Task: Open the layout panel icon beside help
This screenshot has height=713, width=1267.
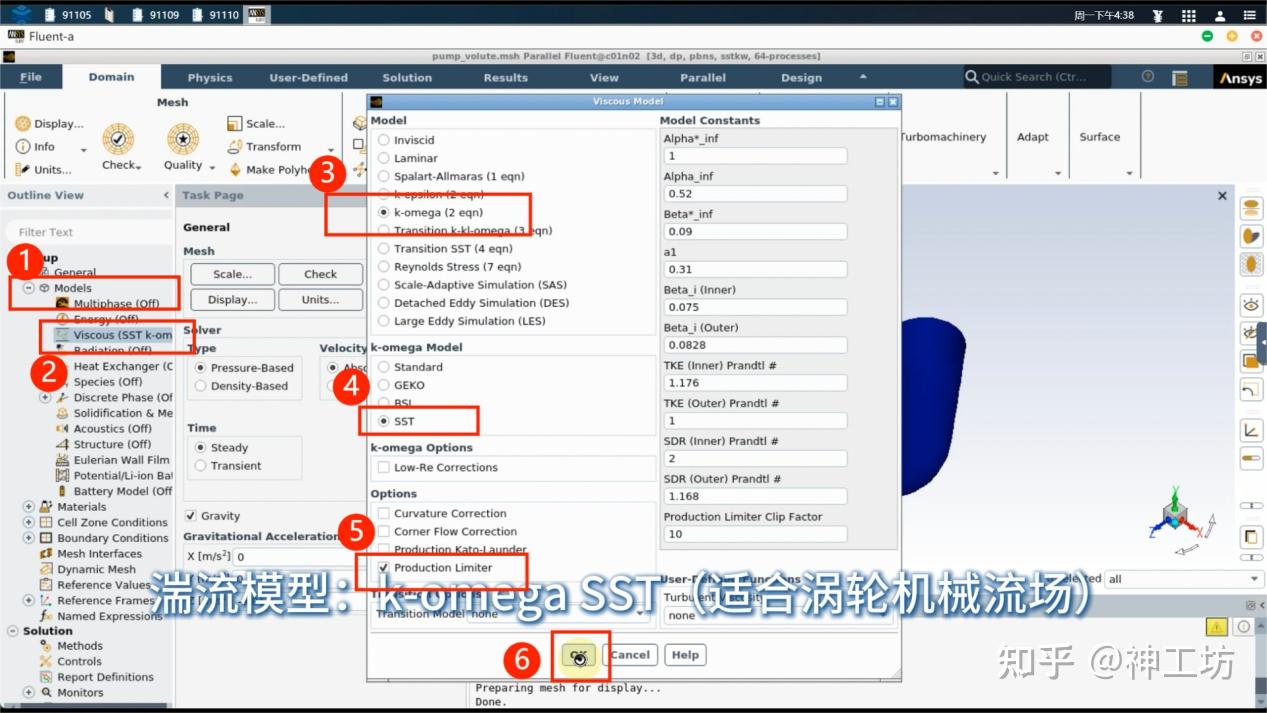Action: (1180, 77)
